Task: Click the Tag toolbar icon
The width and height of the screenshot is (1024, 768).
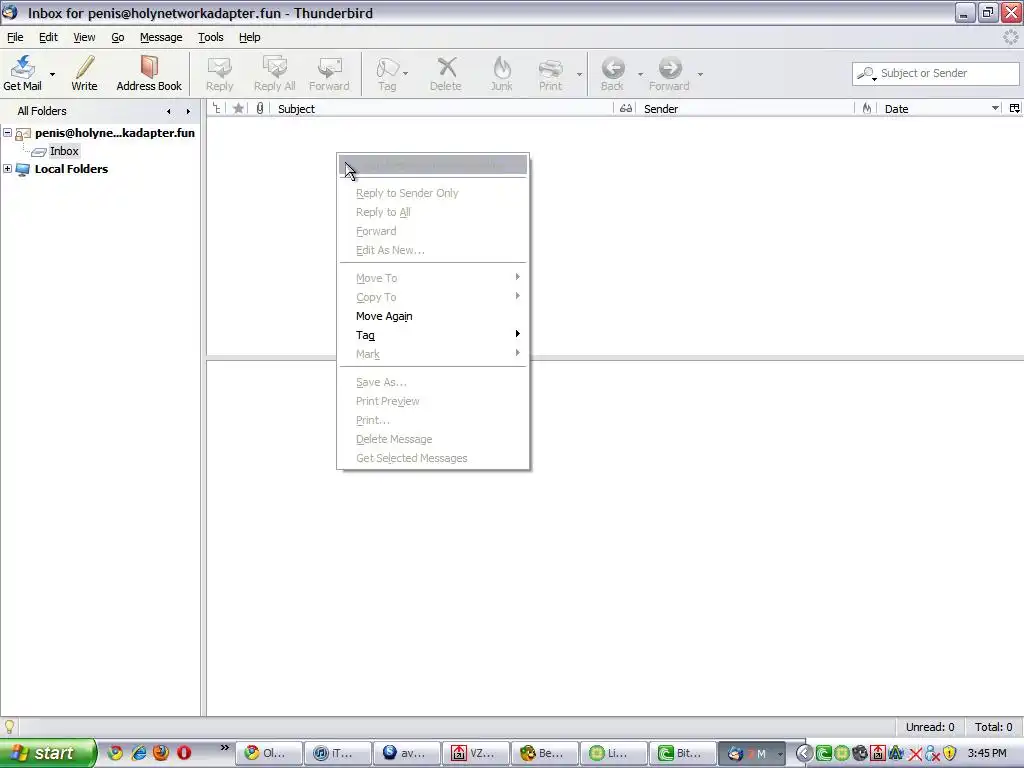Action: (387, 72)
